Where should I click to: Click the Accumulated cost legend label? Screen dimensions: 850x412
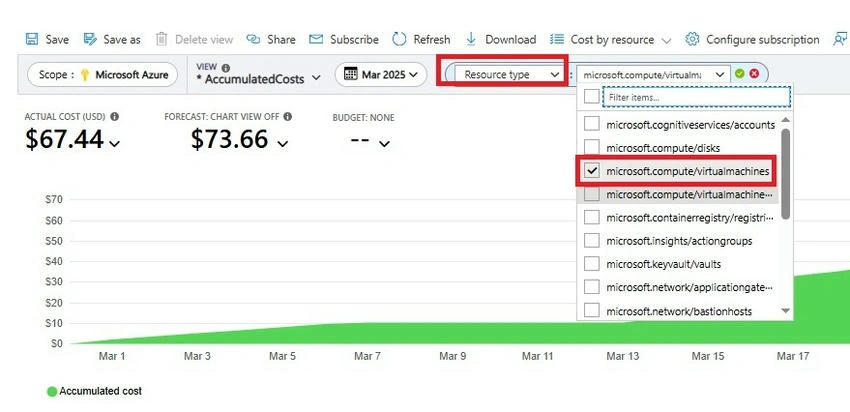pos(101,391)
